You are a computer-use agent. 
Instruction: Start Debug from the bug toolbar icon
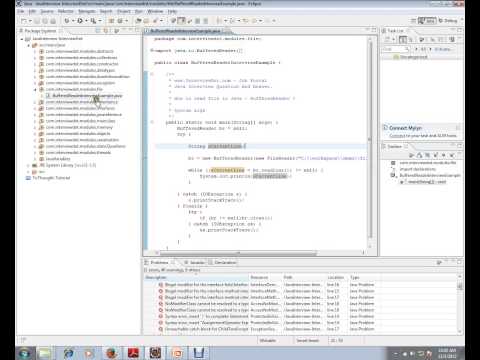tap(67, 21)
